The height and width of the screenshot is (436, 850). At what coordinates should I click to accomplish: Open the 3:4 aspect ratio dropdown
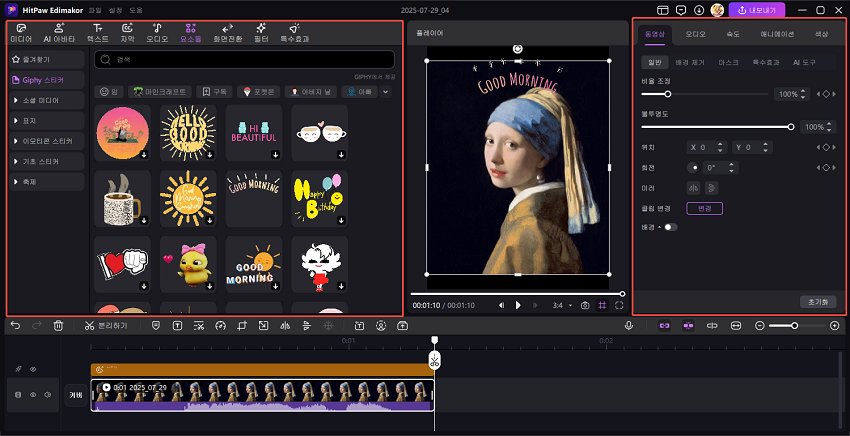coord(562,305)
